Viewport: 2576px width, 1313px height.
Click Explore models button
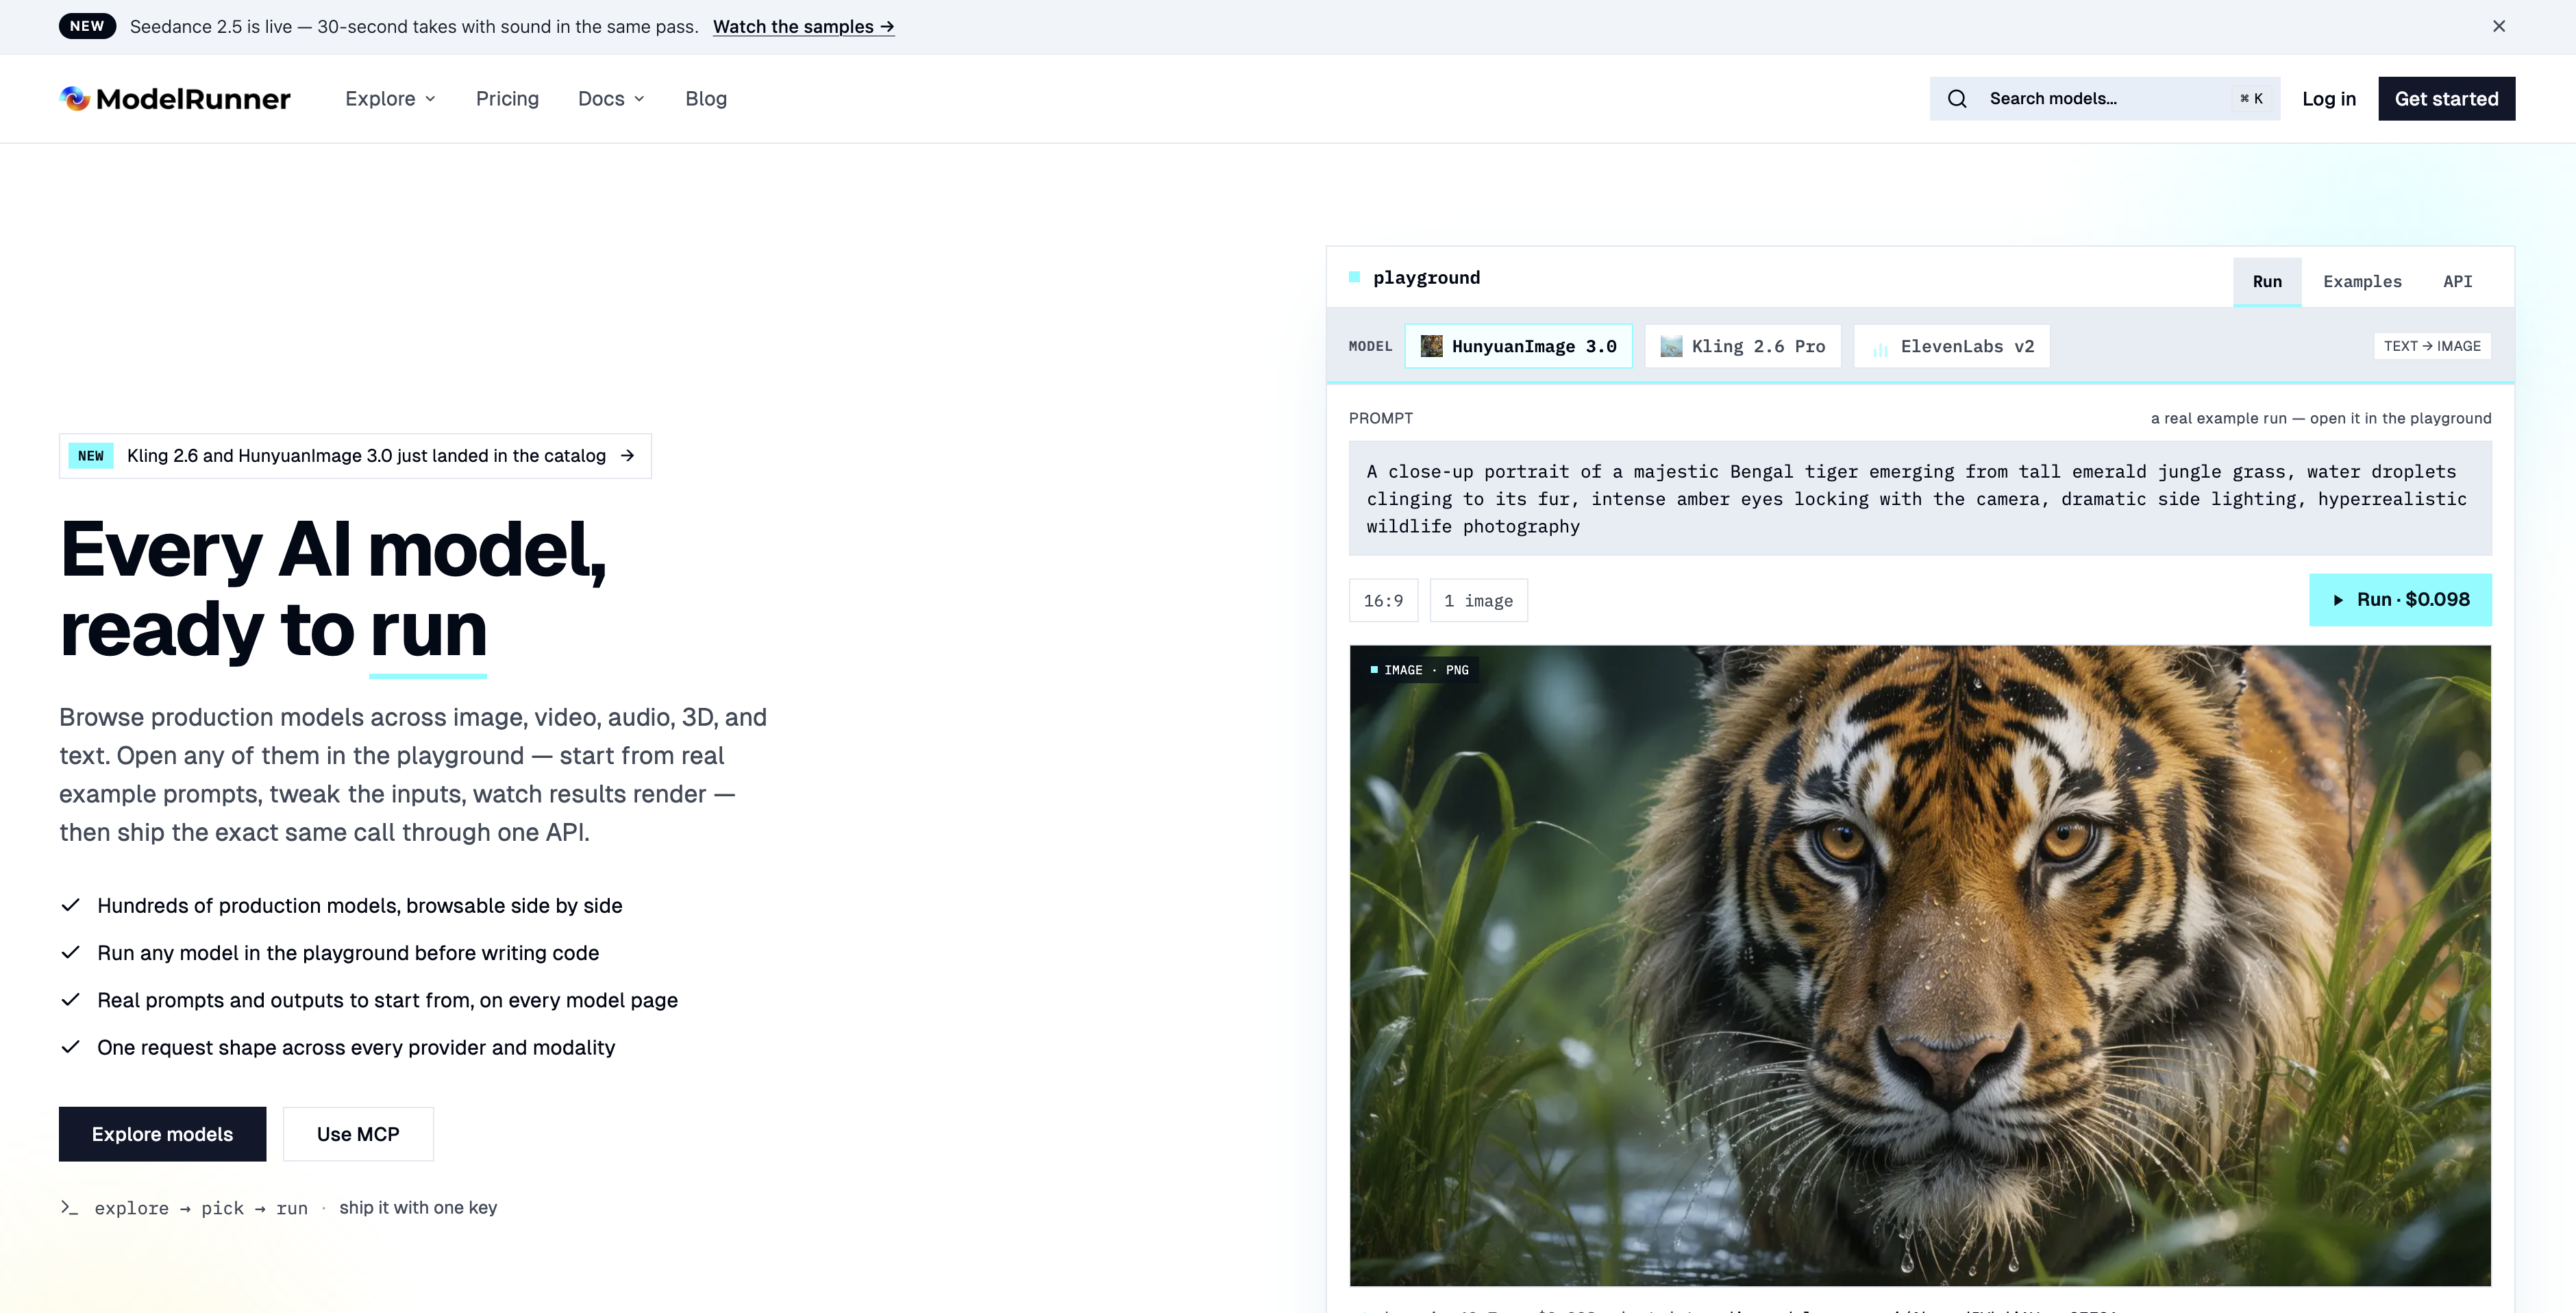(x=162, y=1134)
